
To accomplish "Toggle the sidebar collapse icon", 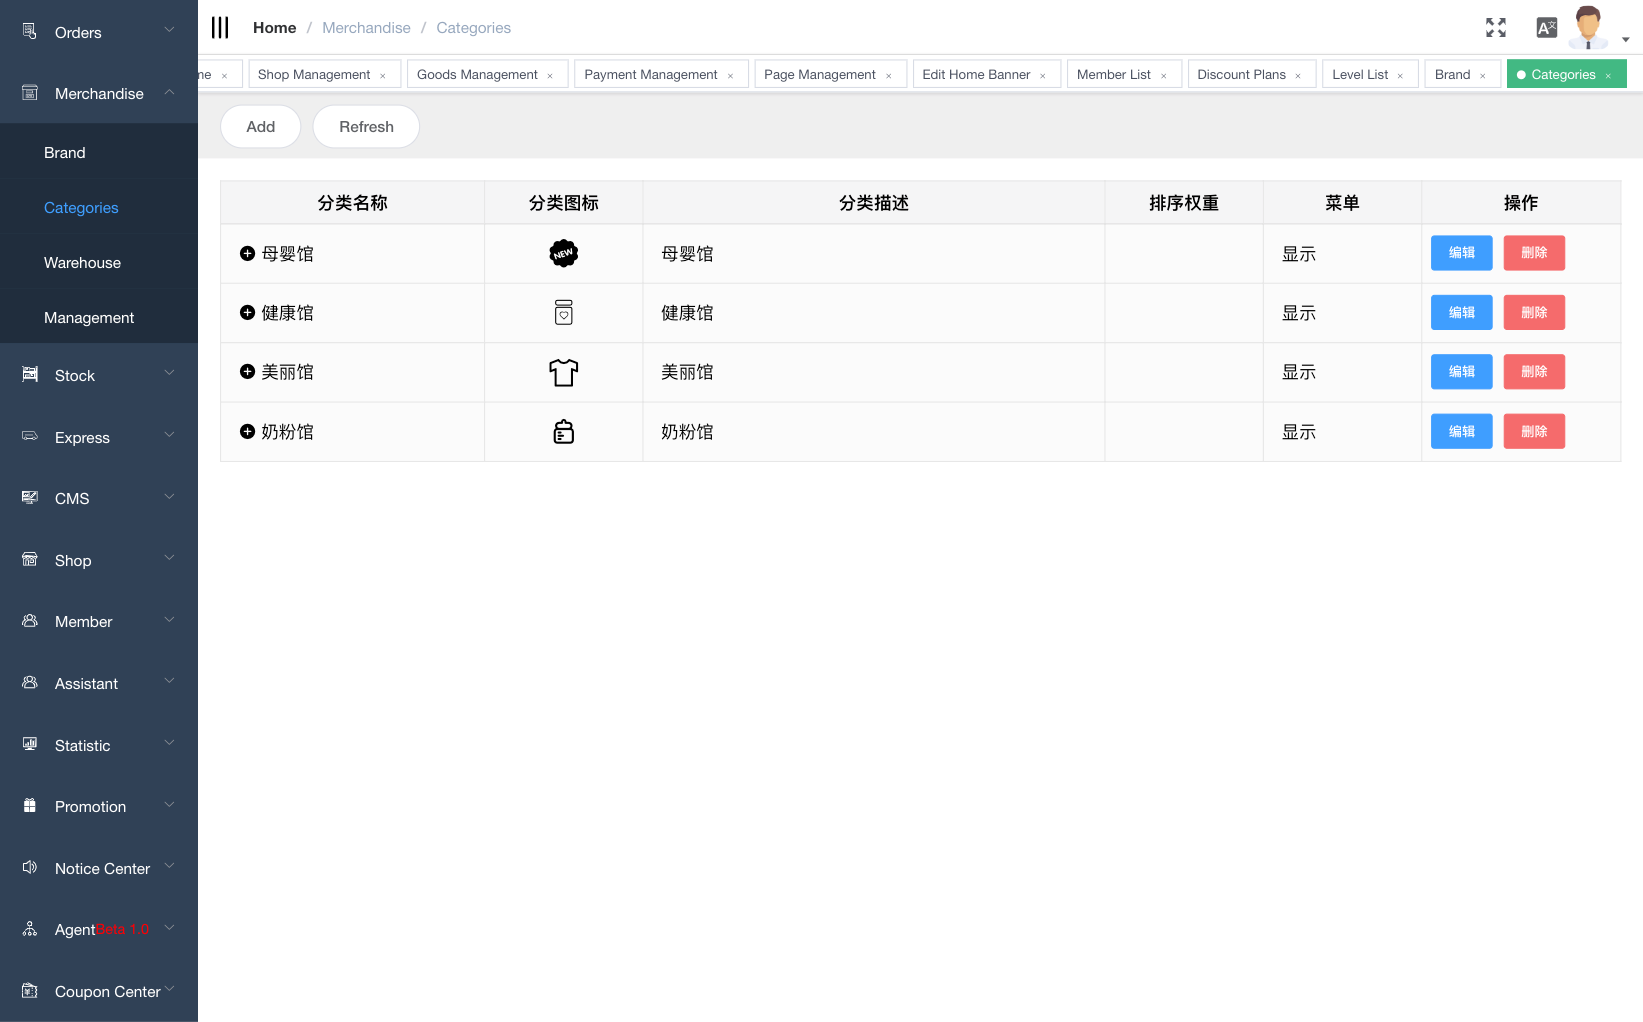I will (220, 28).
